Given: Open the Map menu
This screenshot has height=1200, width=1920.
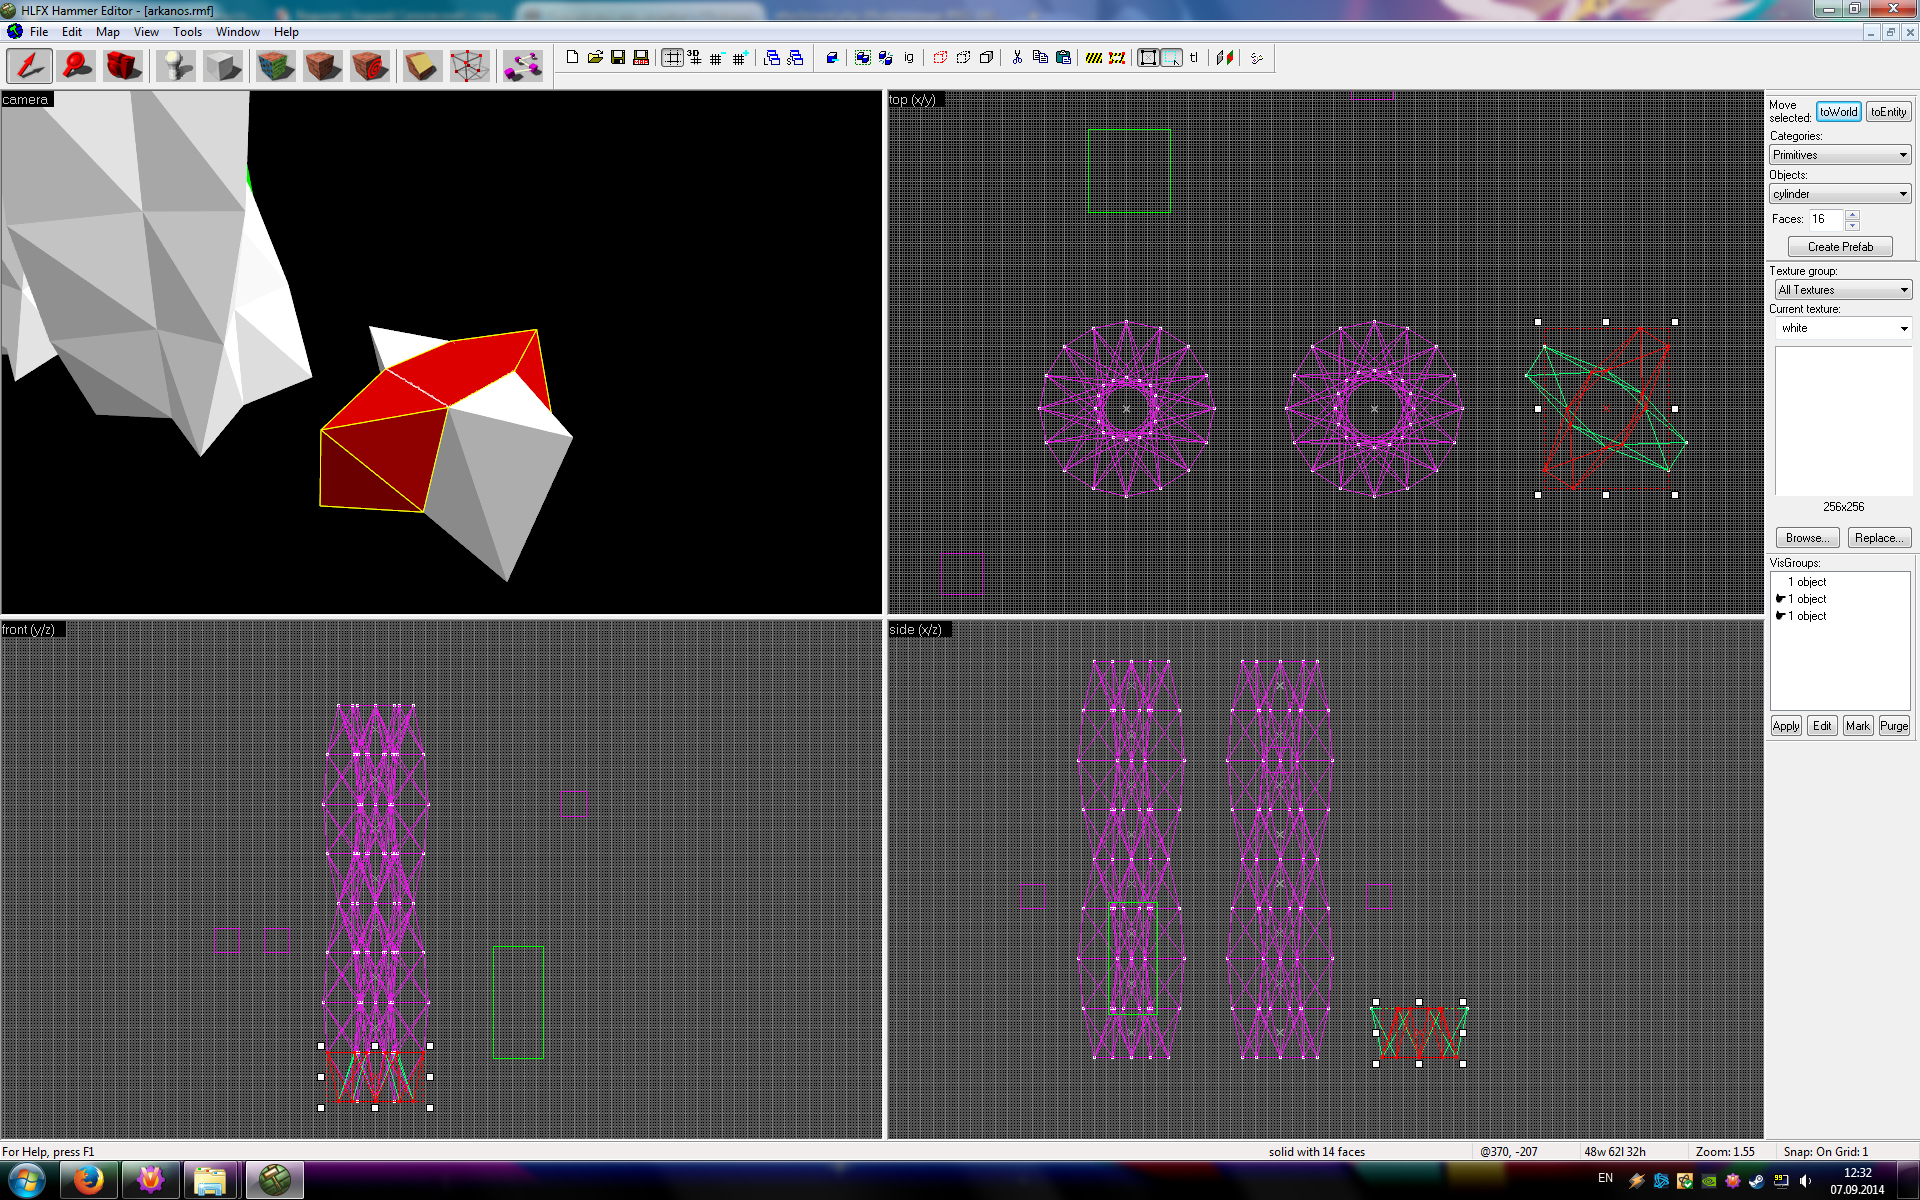Looking at the screenshot, I should point(108,32).
